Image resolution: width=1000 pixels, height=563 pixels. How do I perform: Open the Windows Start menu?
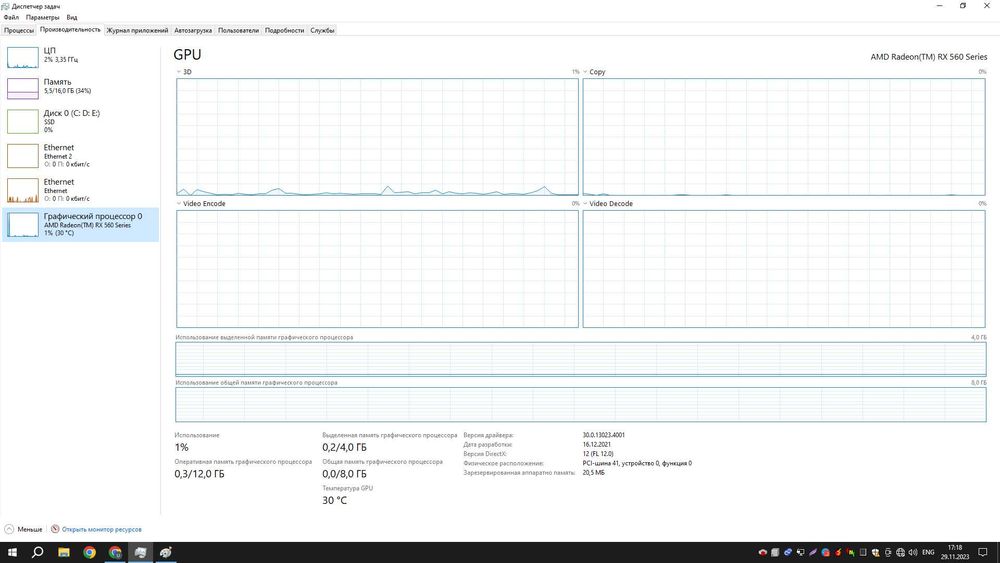pyautogui.click(x=12, y=552)
